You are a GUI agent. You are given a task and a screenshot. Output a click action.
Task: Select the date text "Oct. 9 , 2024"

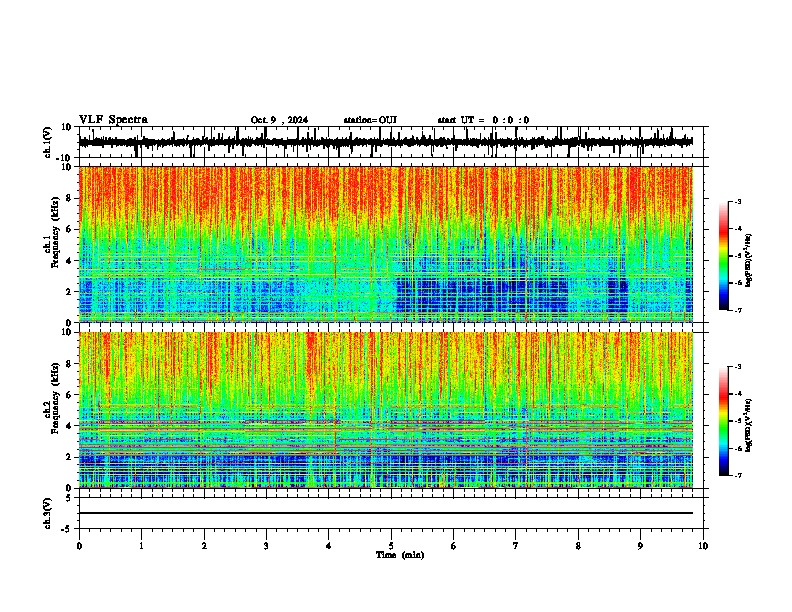click(x=279, y=120)
